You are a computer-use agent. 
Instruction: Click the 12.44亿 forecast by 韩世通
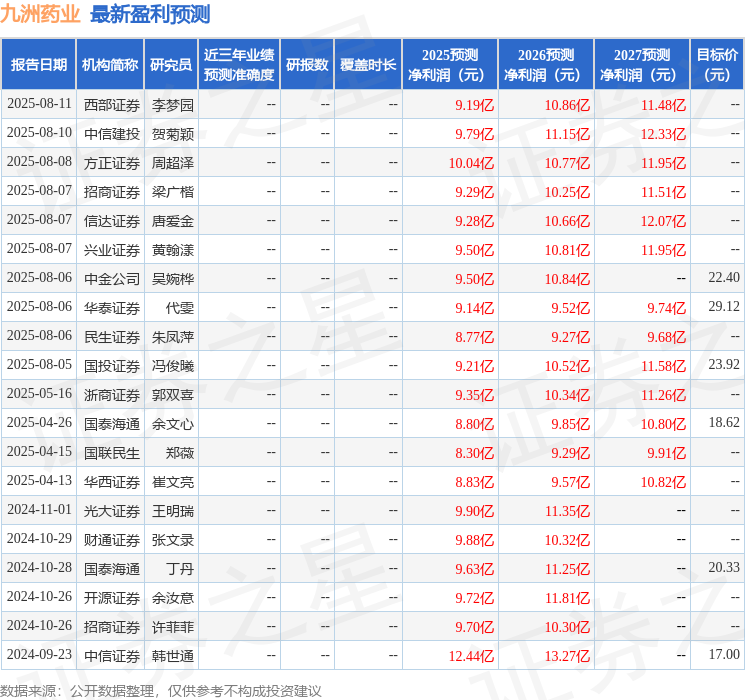click(471, 655)
